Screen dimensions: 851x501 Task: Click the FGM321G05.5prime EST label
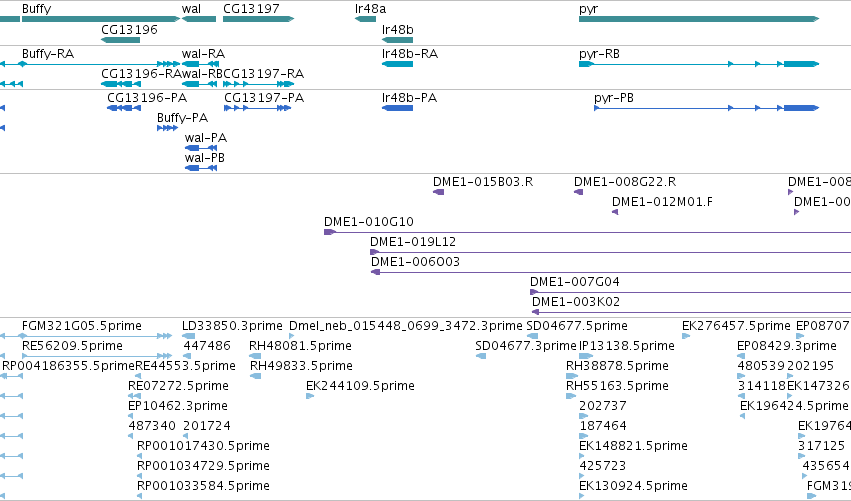(82, 326)
